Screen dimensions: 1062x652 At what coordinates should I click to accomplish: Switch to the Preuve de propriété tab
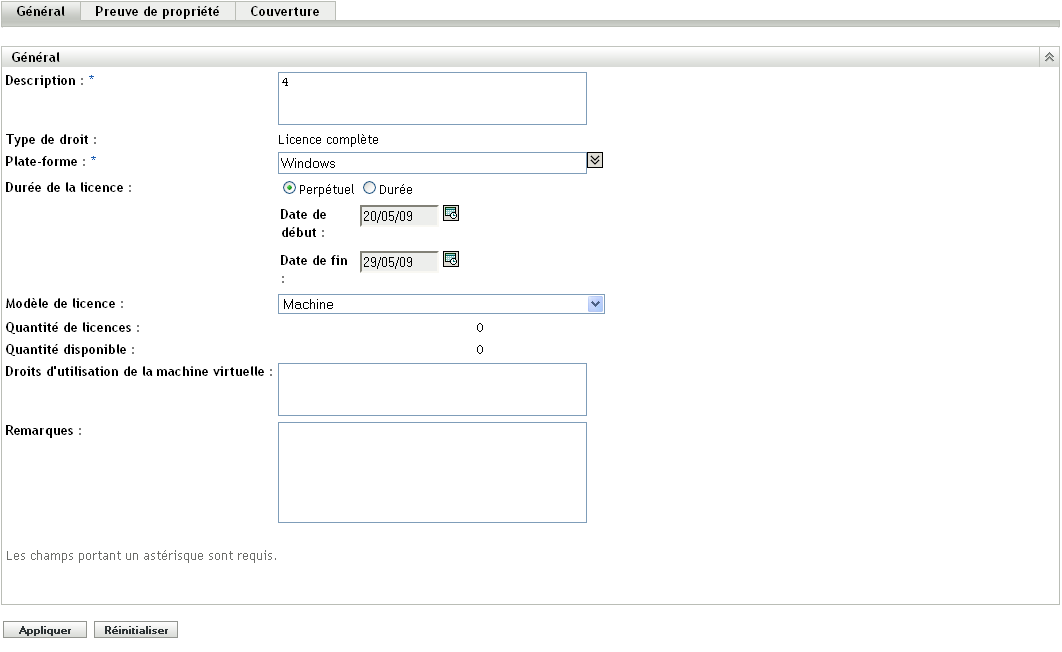click(157, 12)
